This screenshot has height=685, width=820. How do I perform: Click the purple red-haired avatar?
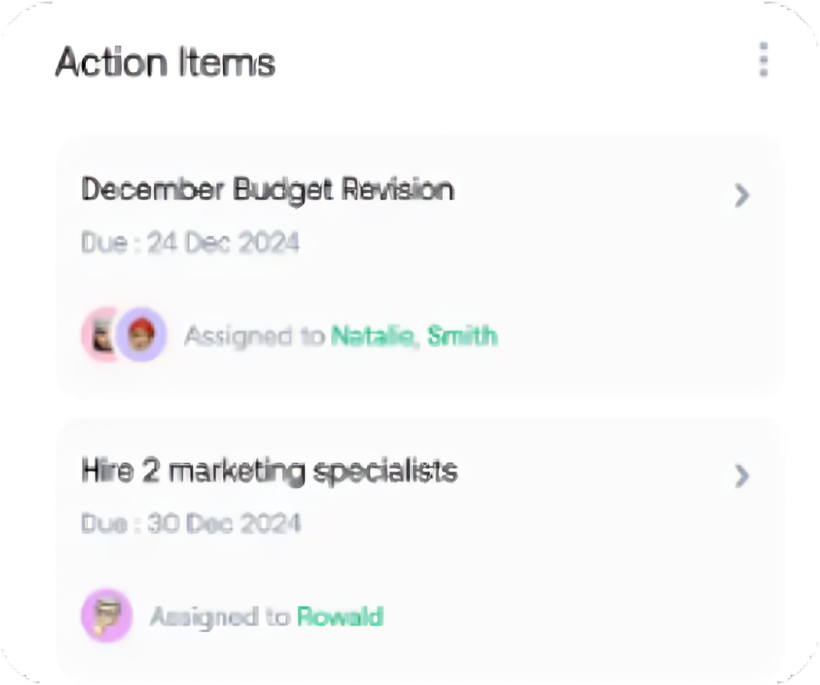[142, 334]
